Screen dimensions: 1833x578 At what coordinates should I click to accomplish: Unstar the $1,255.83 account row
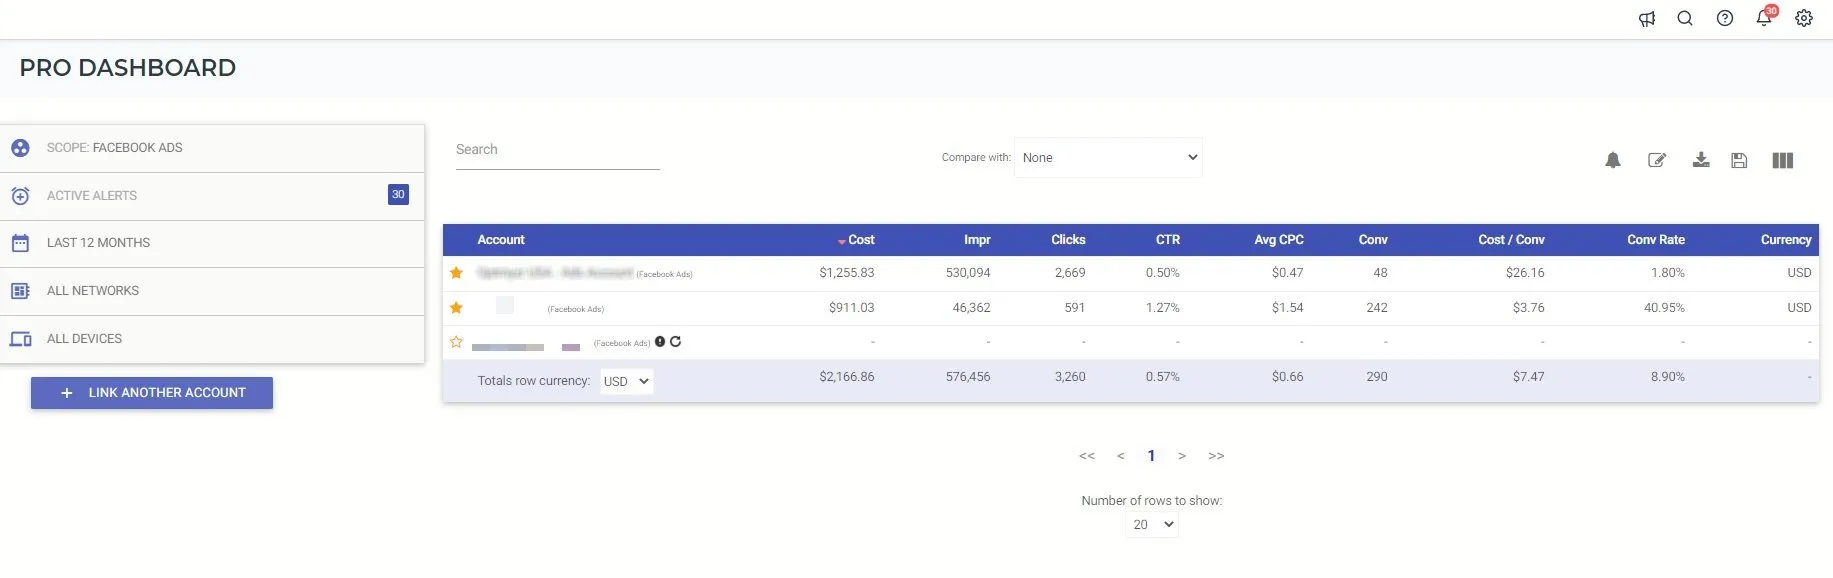pos(456,273)
